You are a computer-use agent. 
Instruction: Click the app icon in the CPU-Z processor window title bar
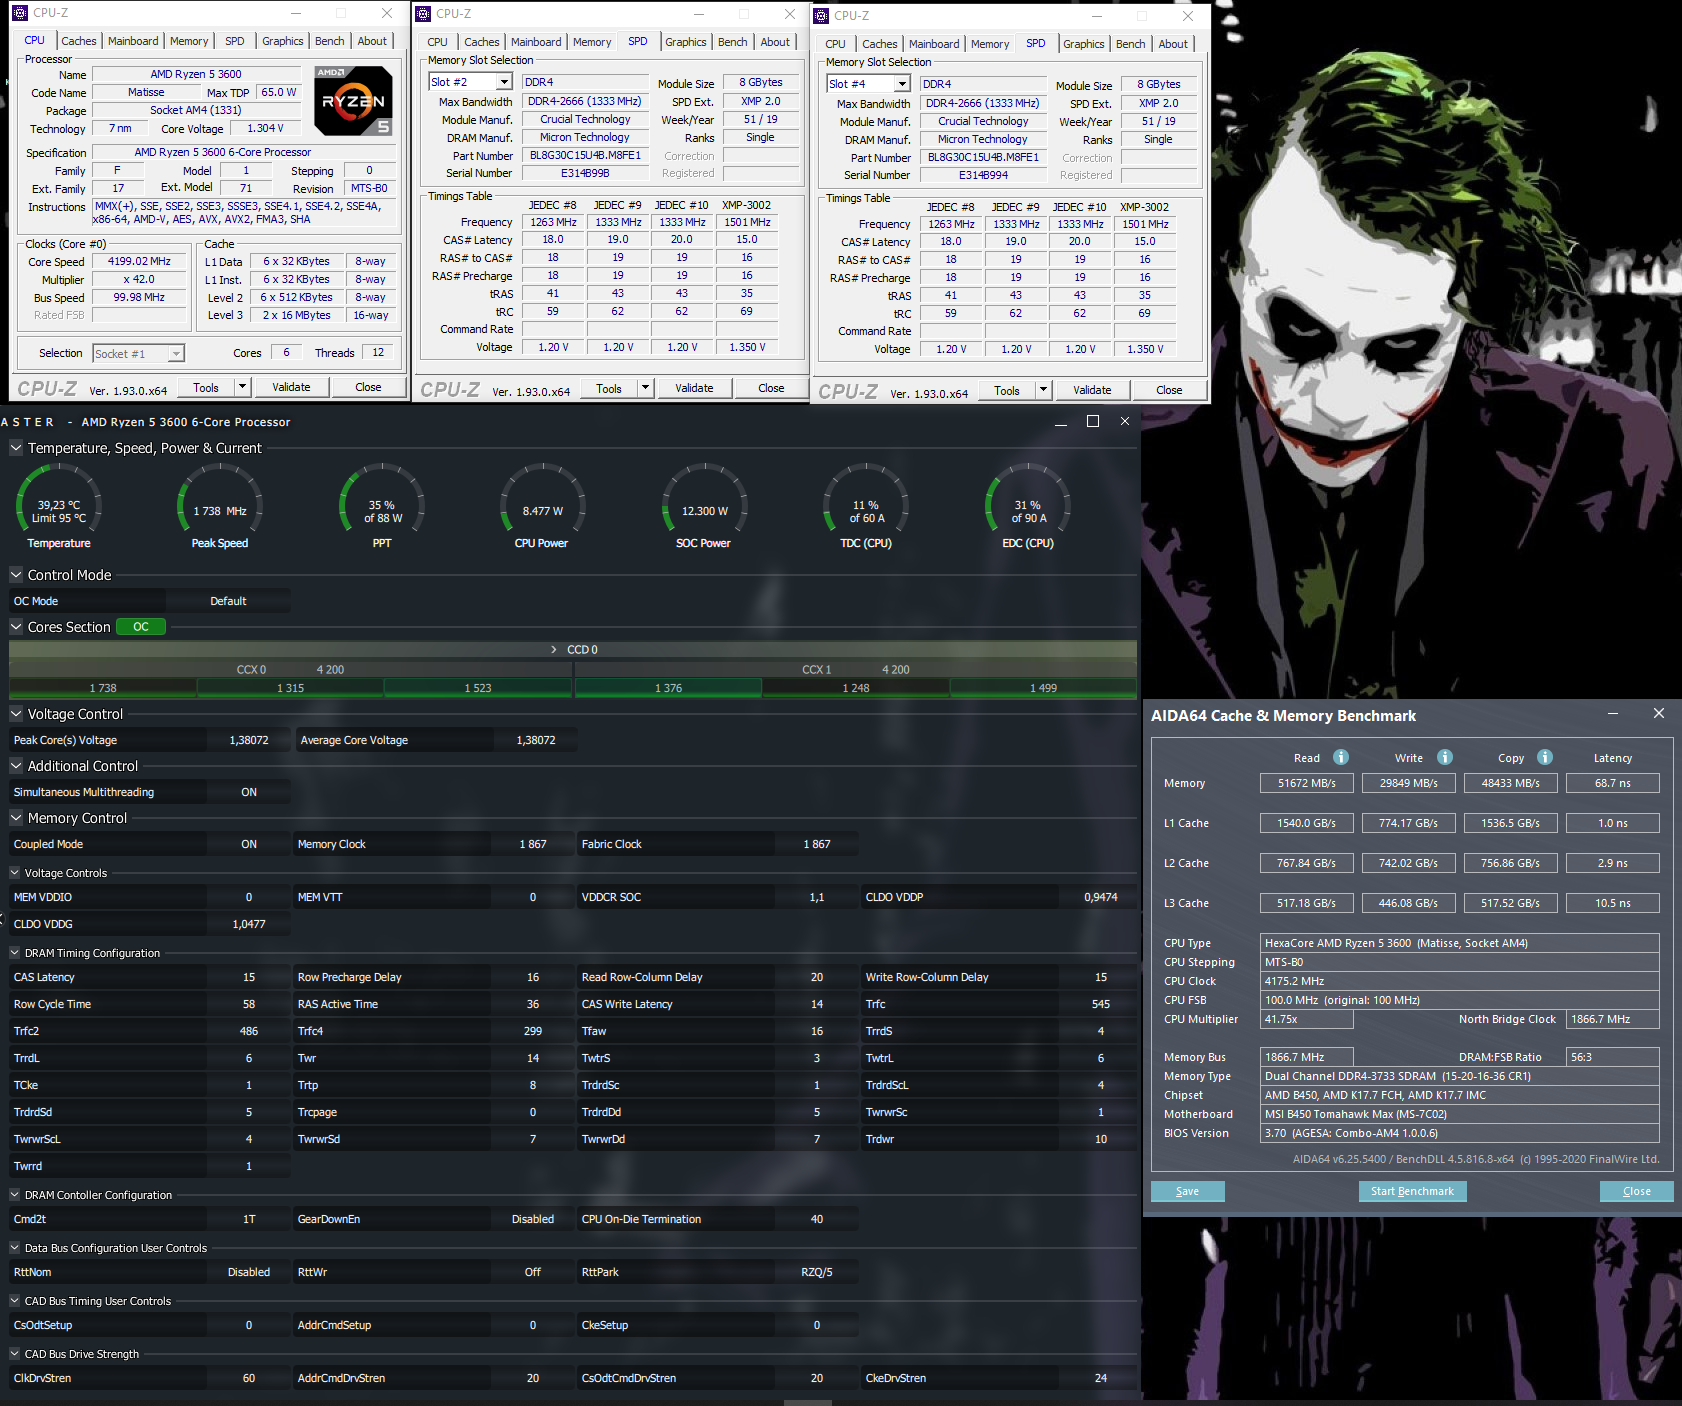tap(19, 13)
